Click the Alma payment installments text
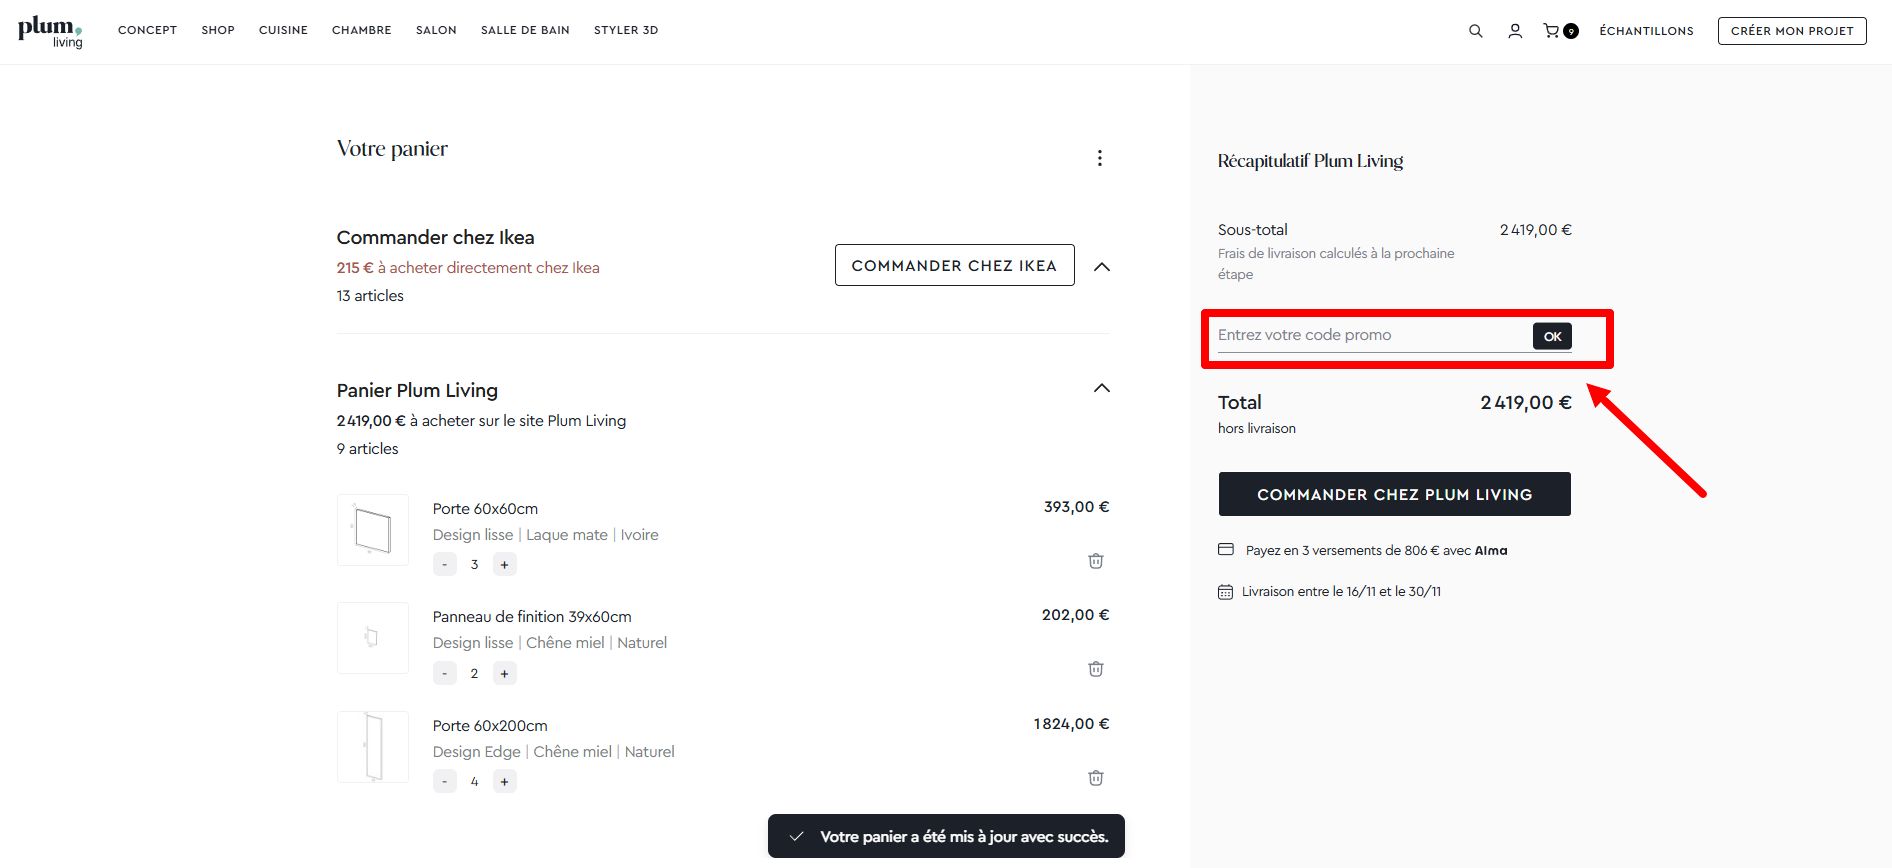The height and width of the screenshot is (868, 1892). tap(1376, 550)
